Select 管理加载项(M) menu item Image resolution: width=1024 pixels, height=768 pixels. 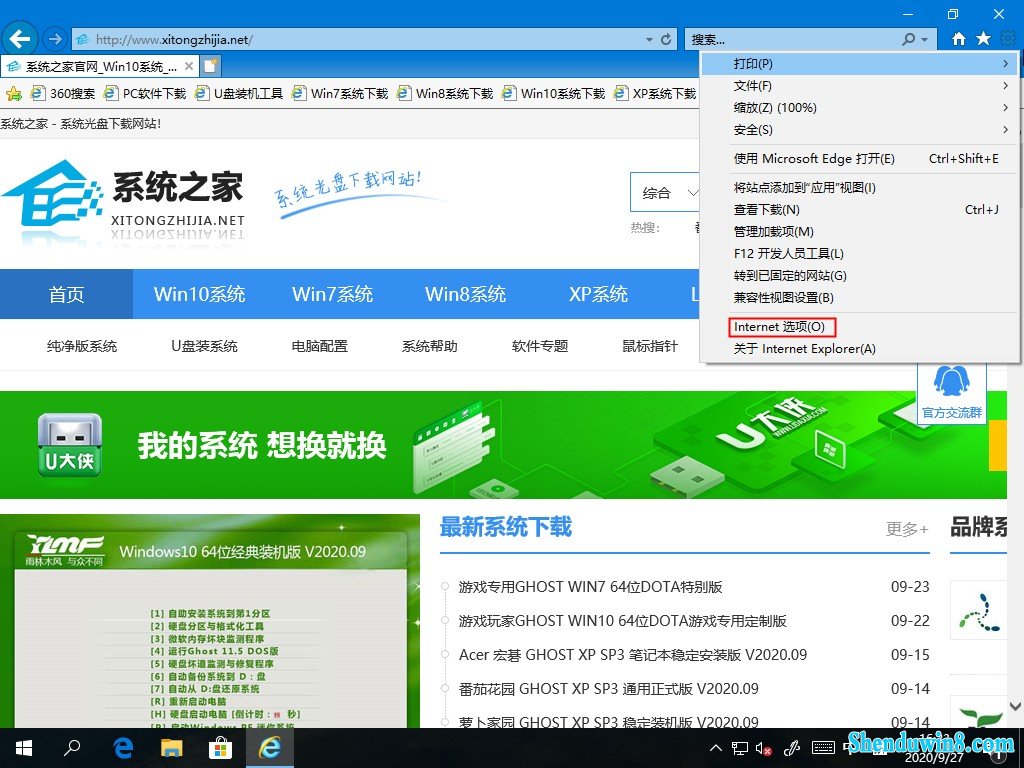click(x=859, y=232)
